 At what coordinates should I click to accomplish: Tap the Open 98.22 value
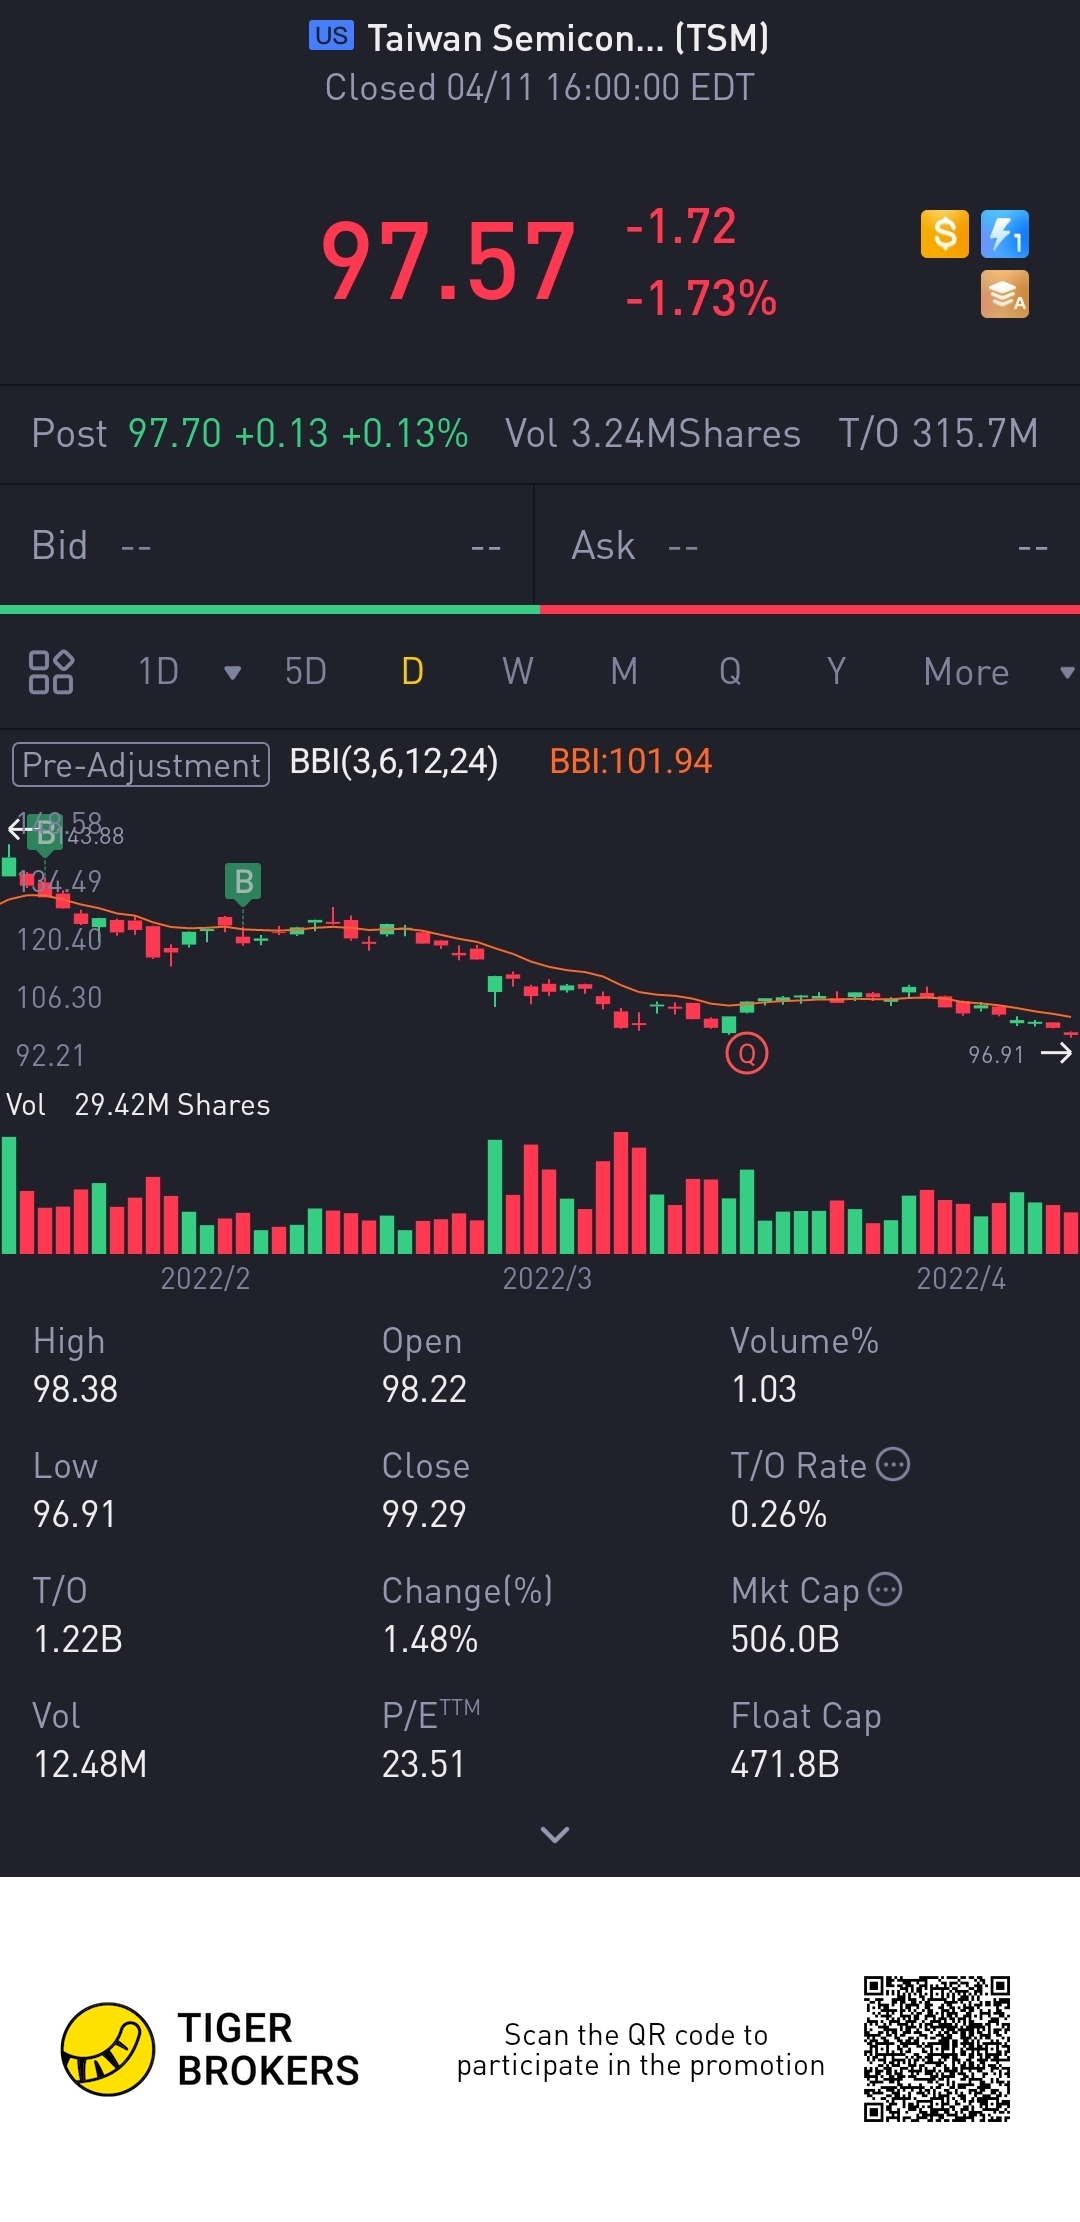click(x=424, y=1389)
